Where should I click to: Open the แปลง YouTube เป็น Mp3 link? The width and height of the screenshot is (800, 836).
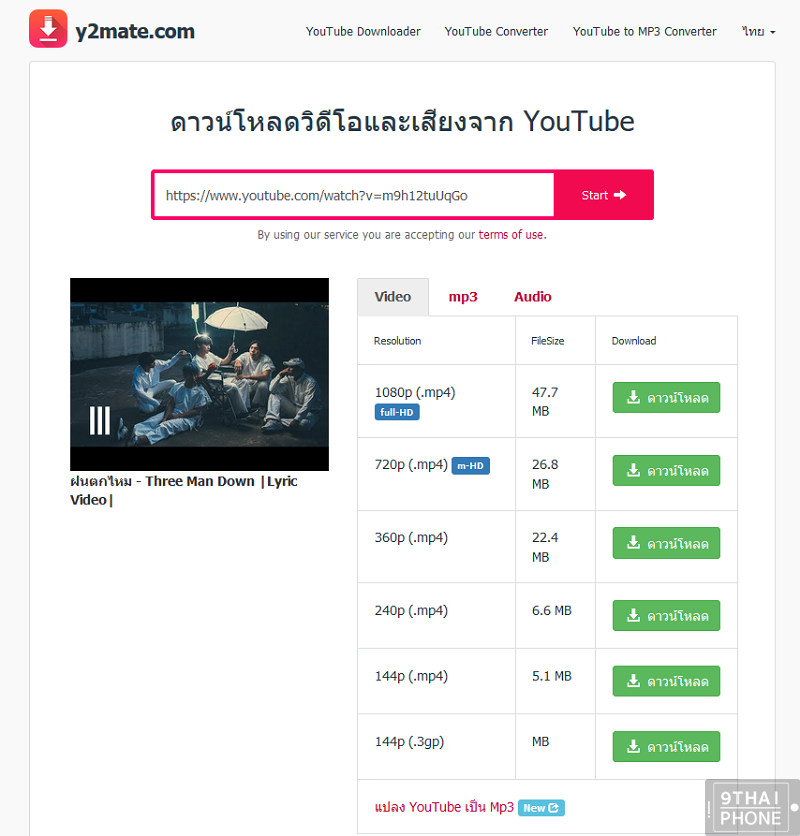click(444, 807)
